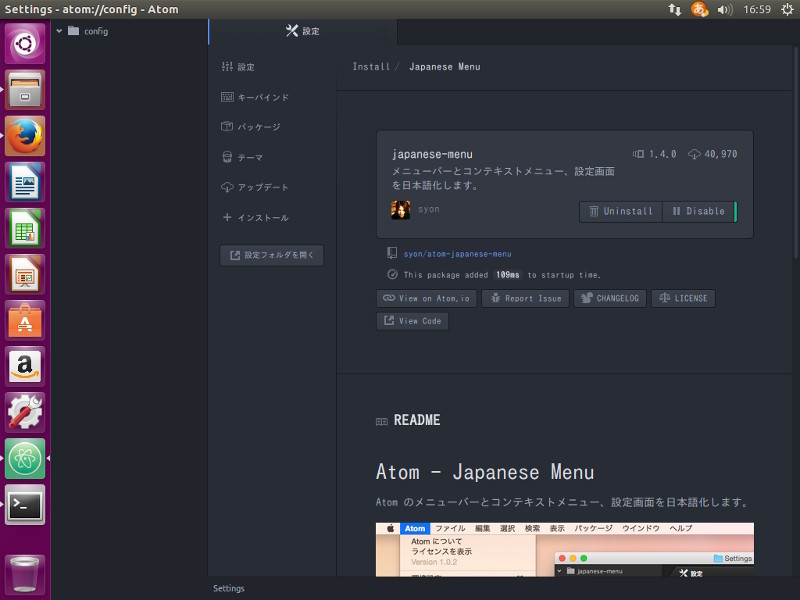This screenshot has width=800, height=600.
Task: Open the session power gear menu
Action: [787, 9]
